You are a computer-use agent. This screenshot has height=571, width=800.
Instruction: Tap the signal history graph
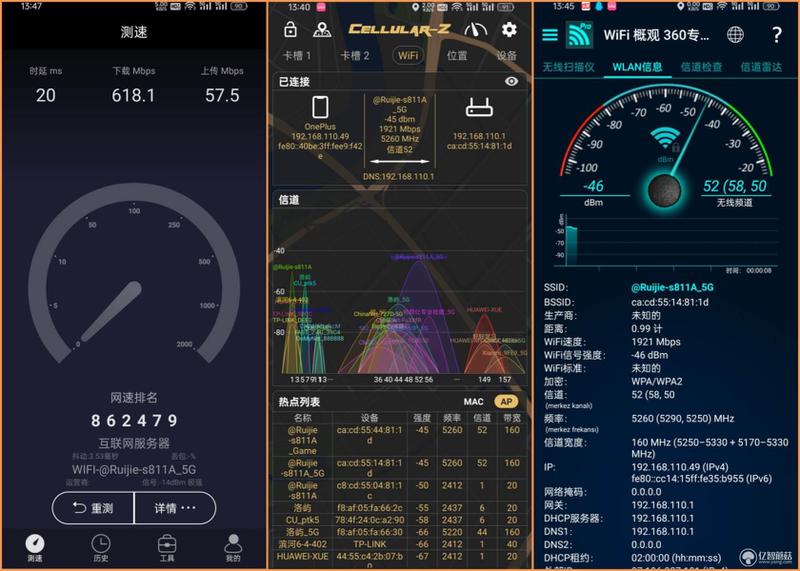pyautogui.click(x=666, y=240)
